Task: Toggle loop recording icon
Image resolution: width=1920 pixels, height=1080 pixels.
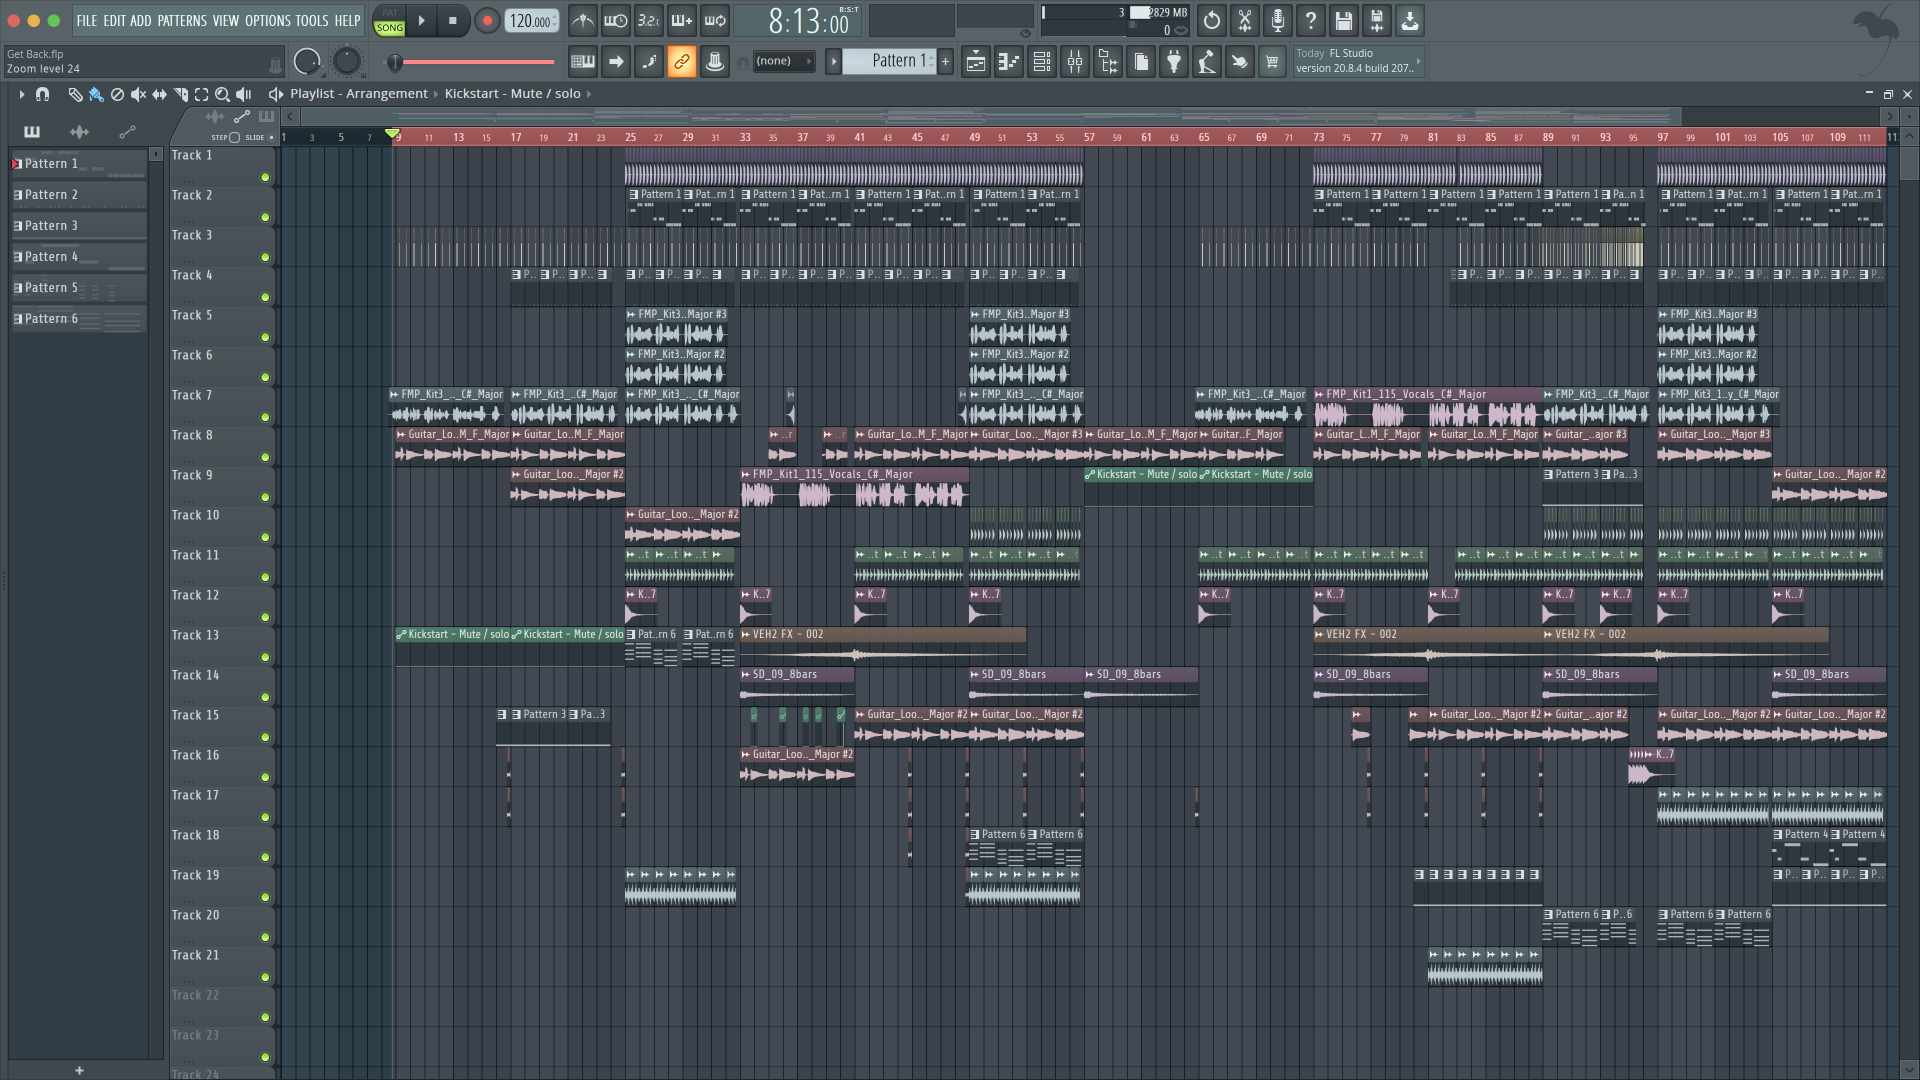Action: [x=715, y=20]
